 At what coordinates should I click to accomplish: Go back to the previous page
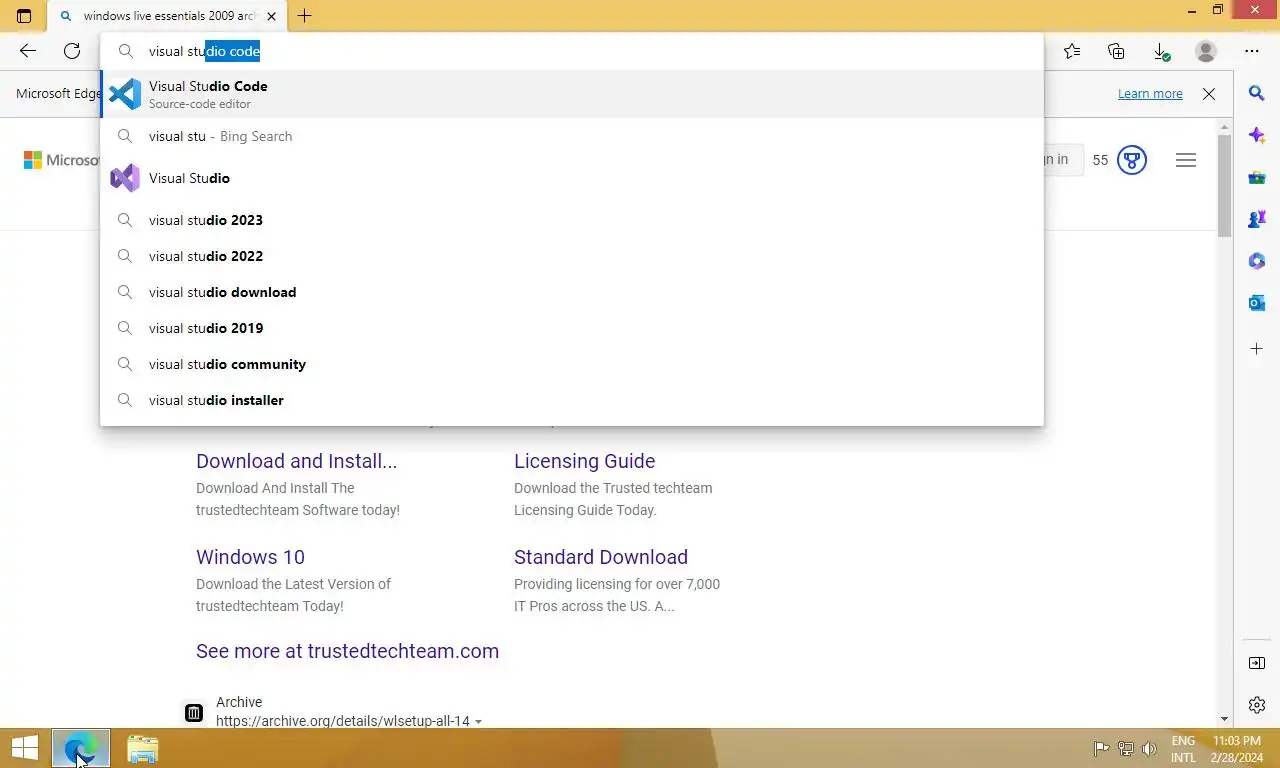pos(28,51)
